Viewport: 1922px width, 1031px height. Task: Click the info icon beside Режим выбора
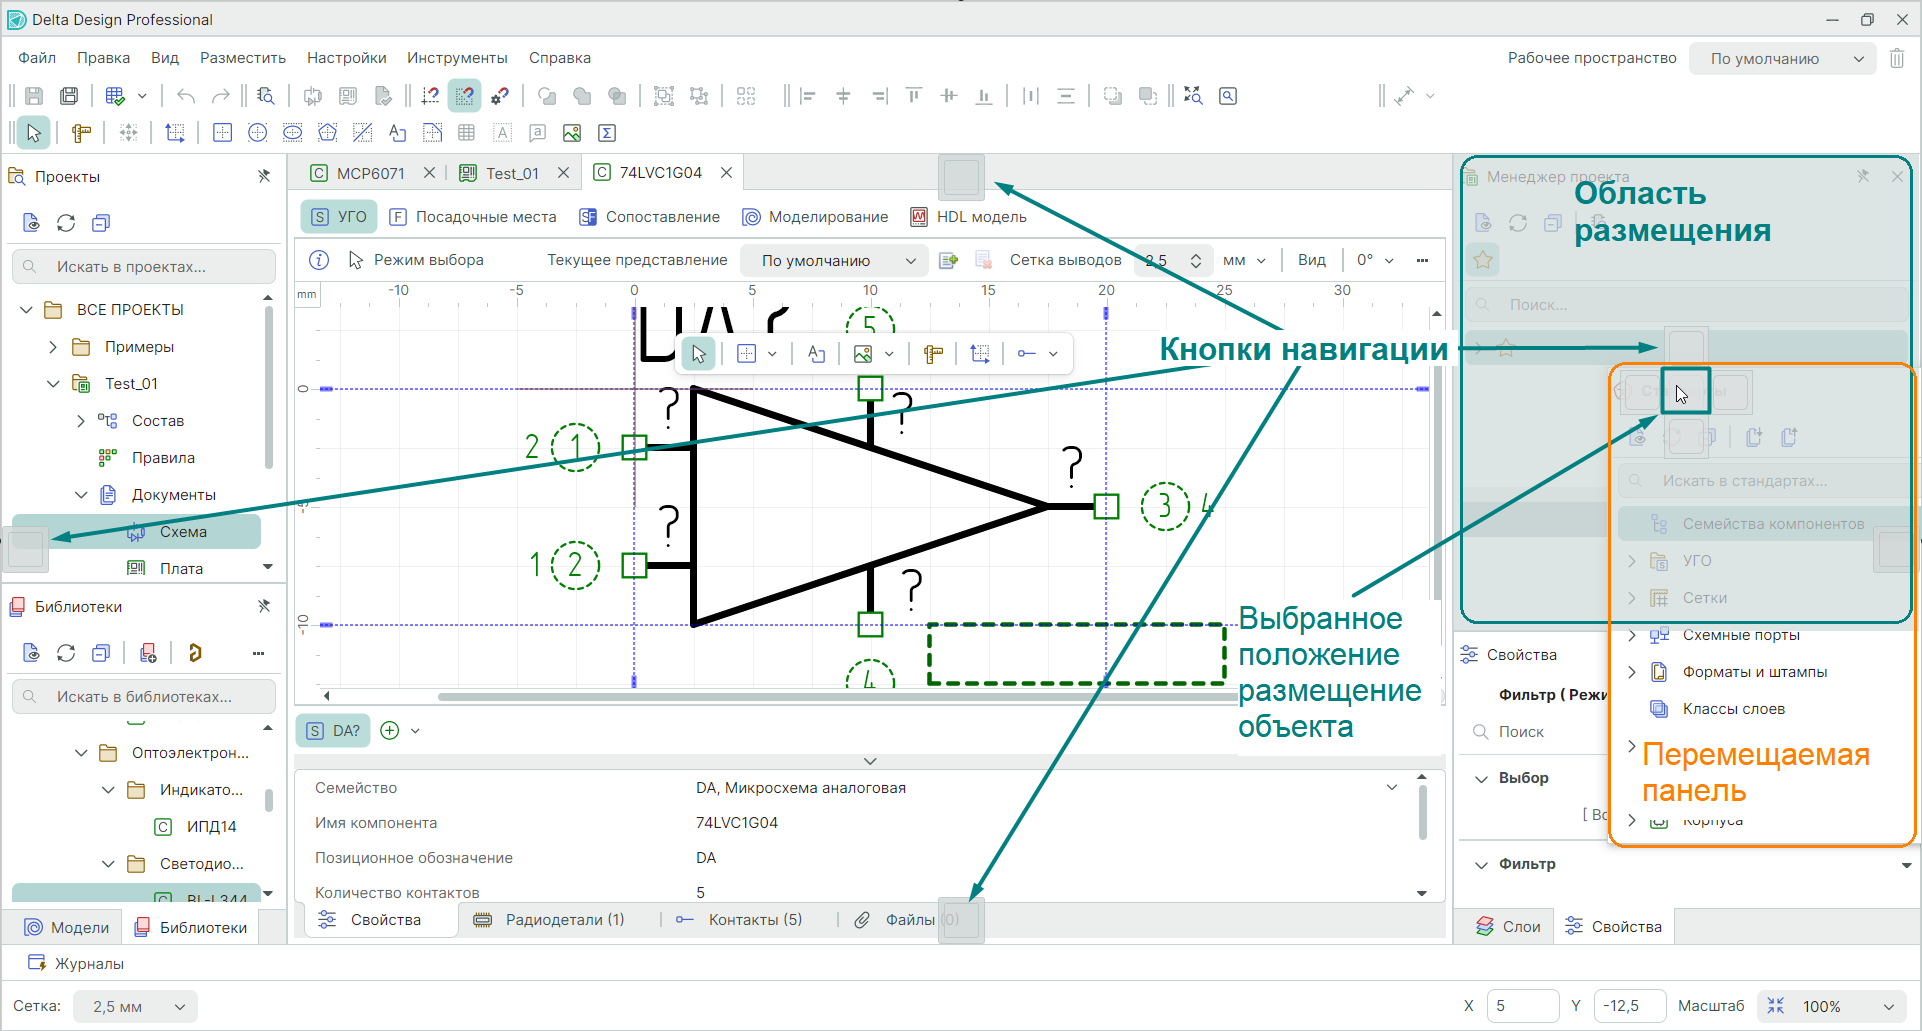coord(319,260)
